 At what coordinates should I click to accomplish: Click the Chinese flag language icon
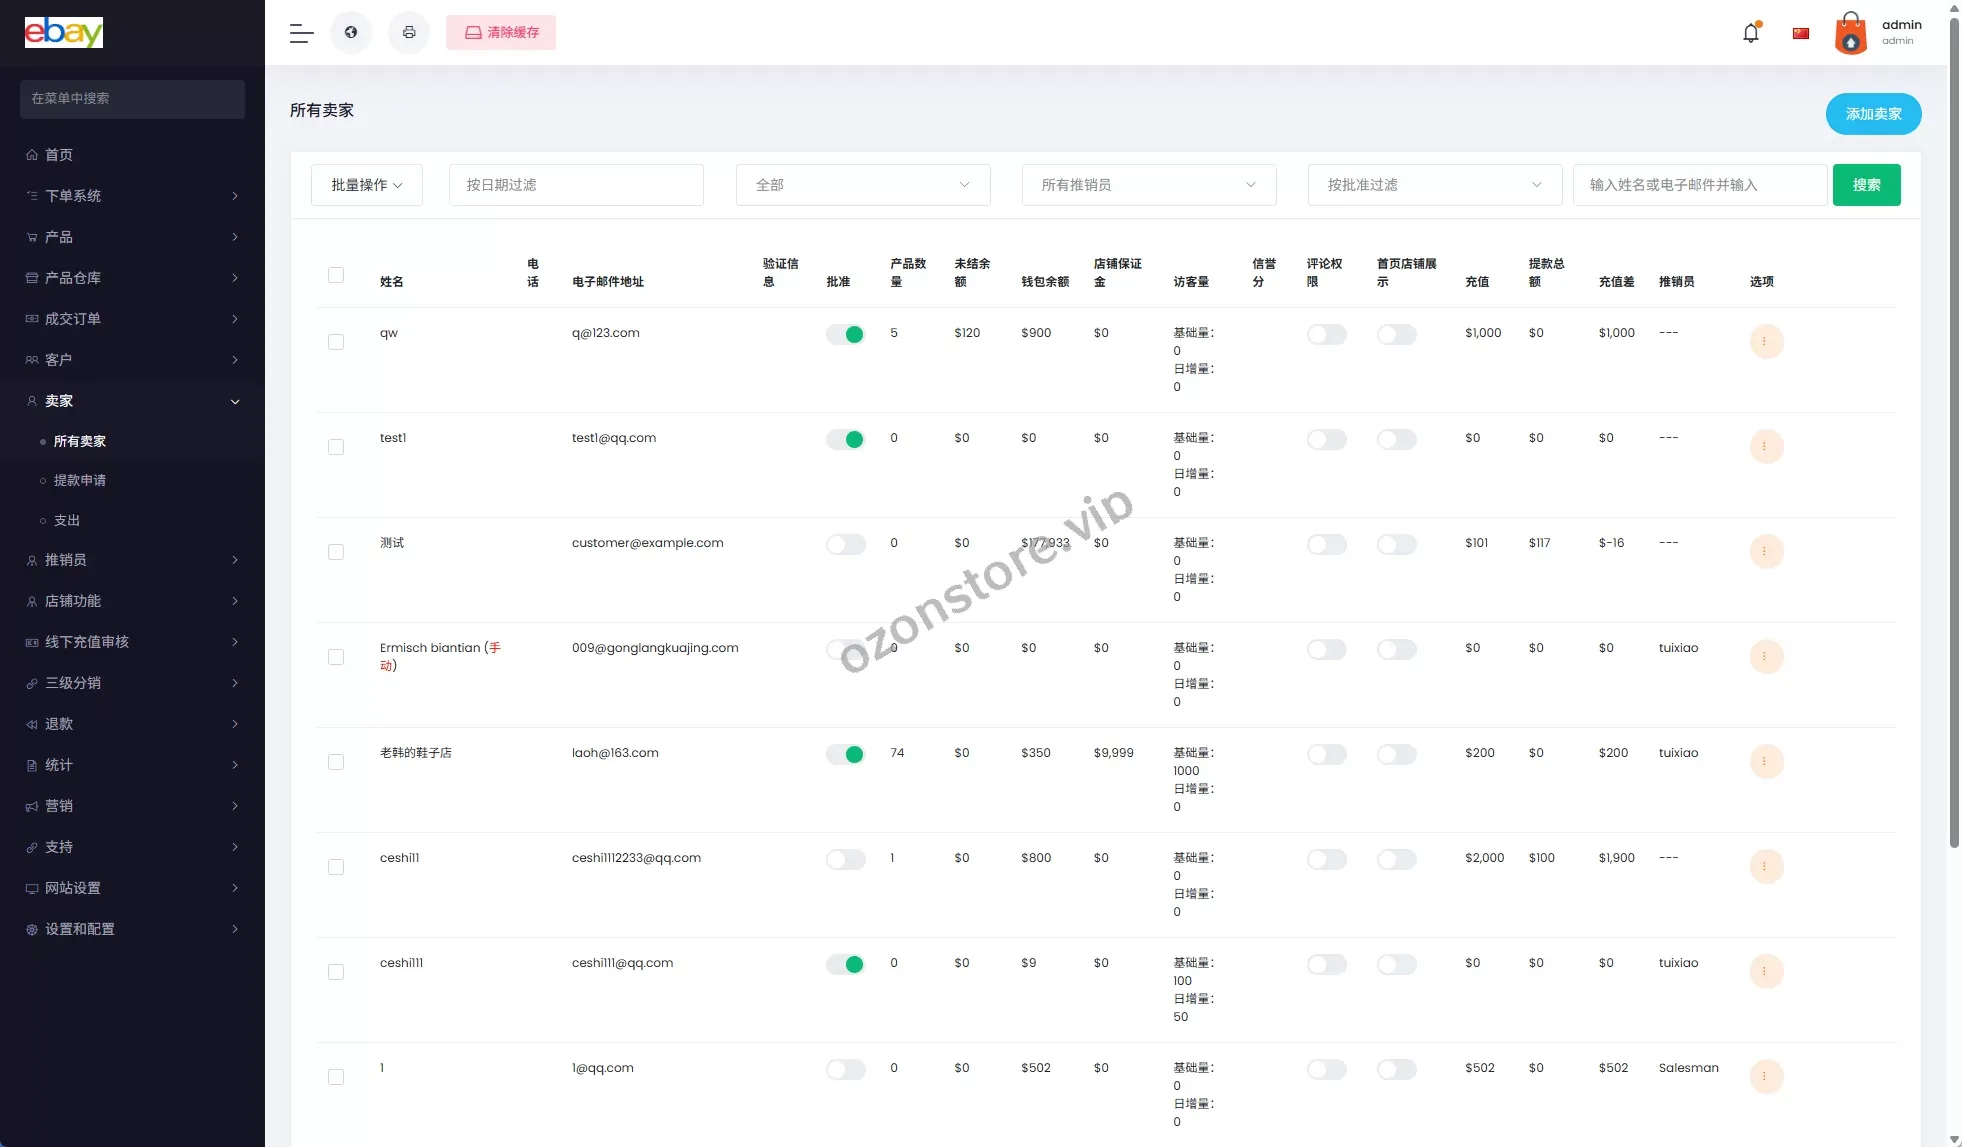click(1801, 33)
